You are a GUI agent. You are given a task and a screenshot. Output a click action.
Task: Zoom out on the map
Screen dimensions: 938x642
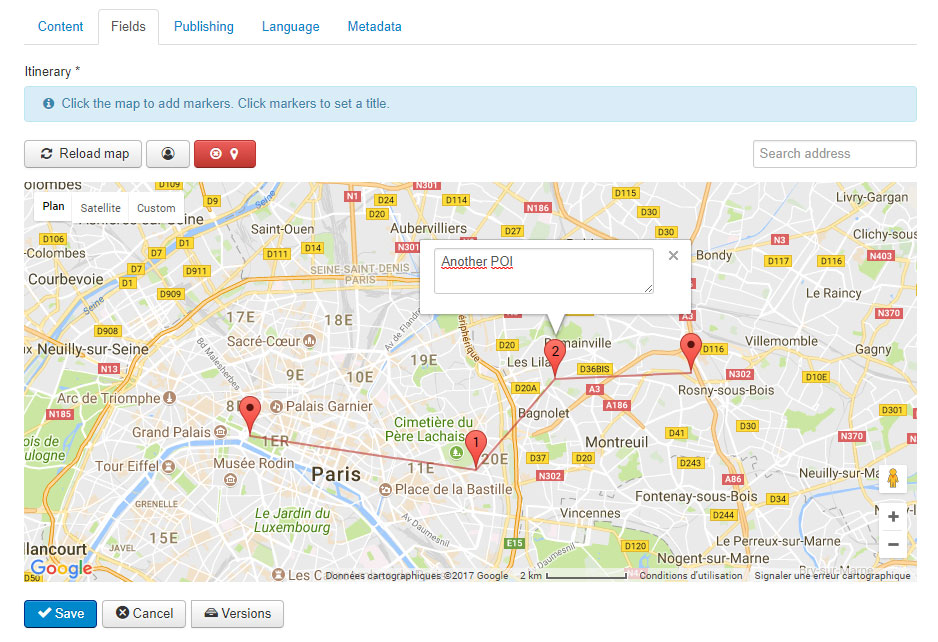point(893,544)
